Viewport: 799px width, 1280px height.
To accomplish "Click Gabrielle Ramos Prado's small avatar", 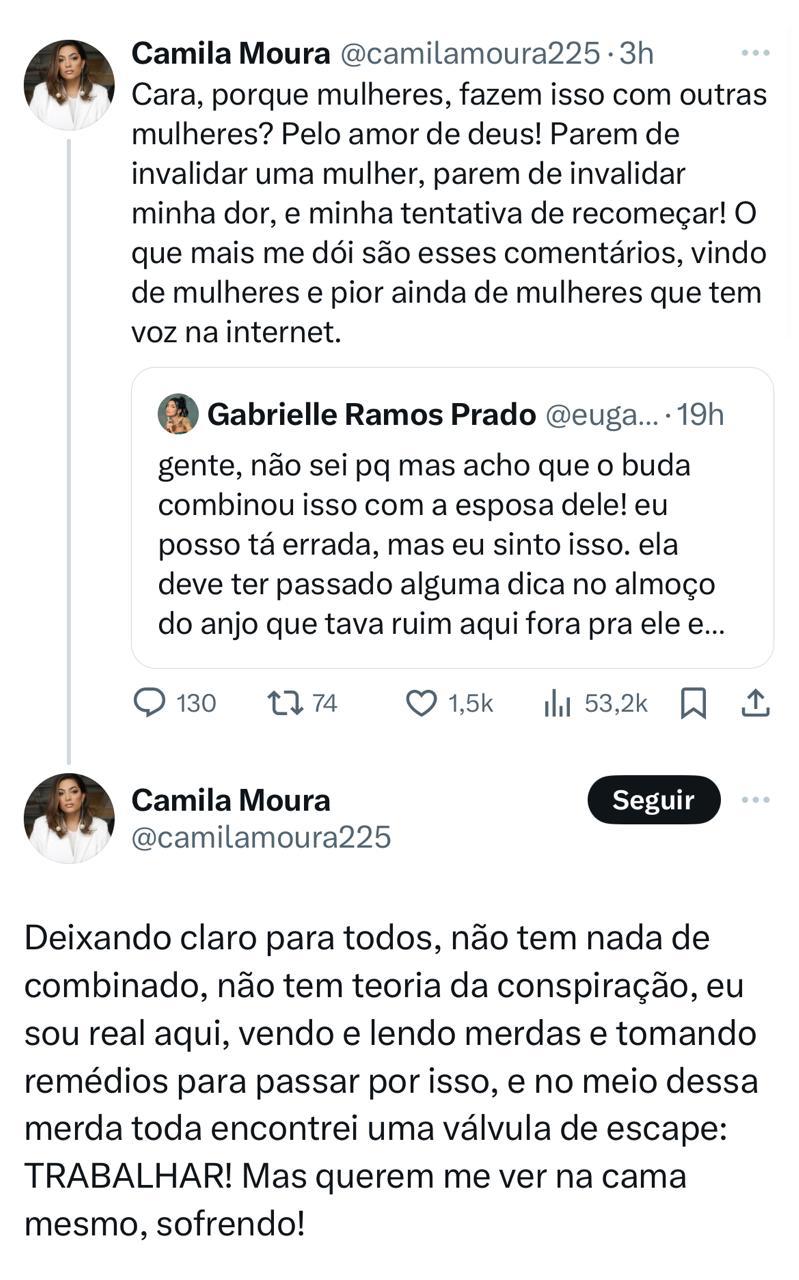I will point(177,414).
